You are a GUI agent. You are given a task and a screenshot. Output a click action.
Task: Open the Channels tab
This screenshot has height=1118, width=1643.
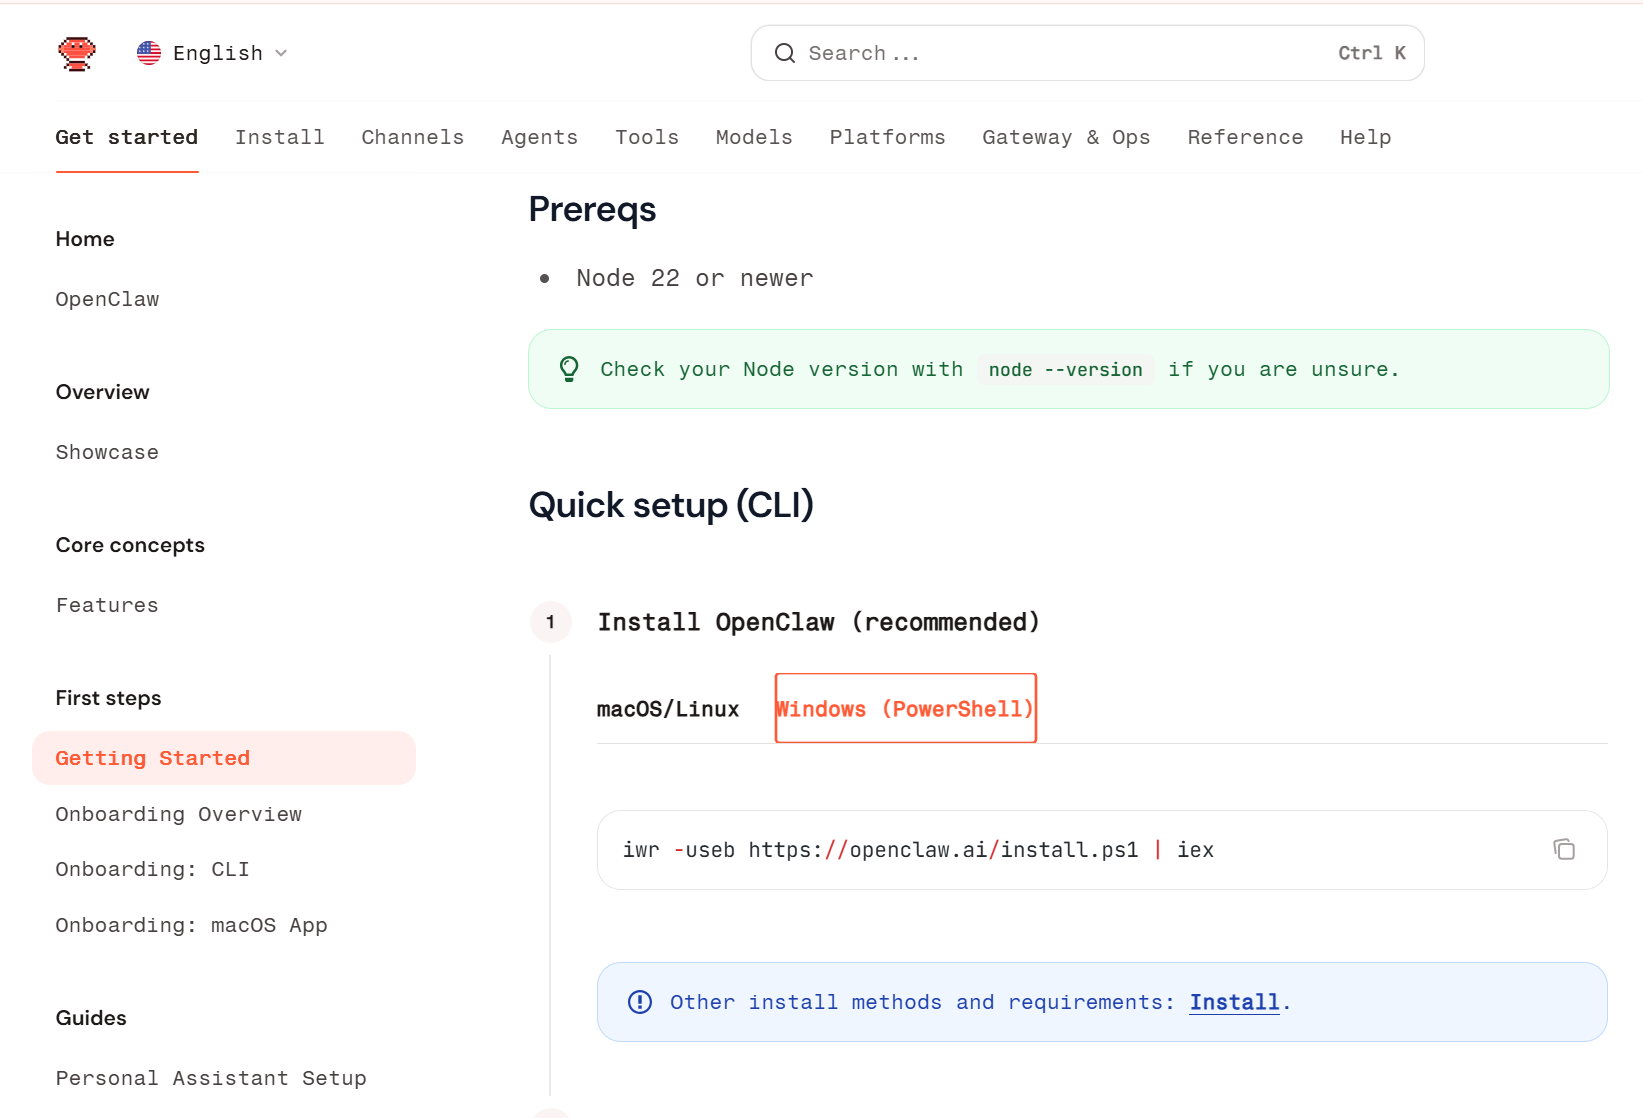(x=413, y=137)
